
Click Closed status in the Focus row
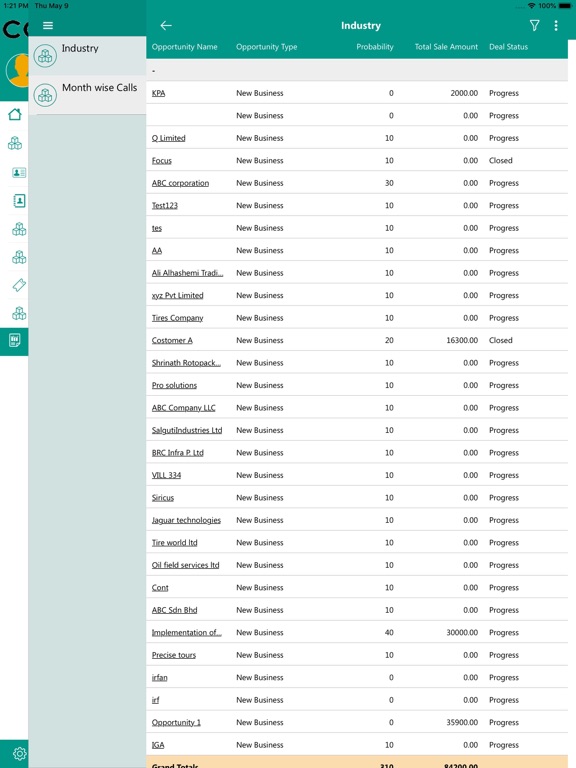pos(501,161)
